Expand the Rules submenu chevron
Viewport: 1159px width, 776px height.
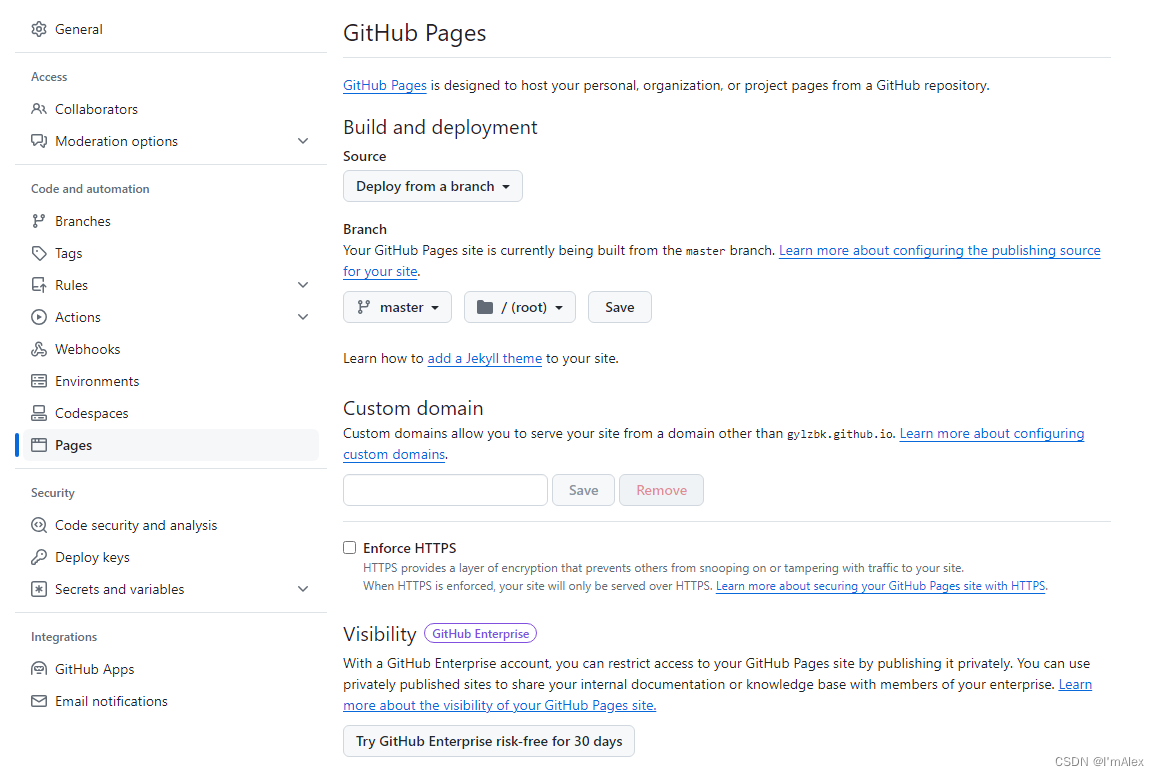pos(303,285)
